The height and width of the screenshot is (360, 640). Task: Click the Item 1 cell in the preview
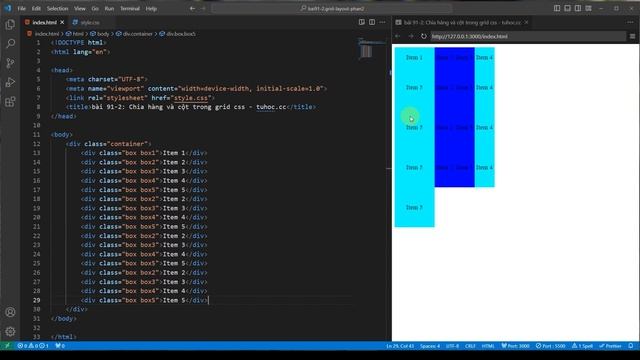(x=414, y=58)
